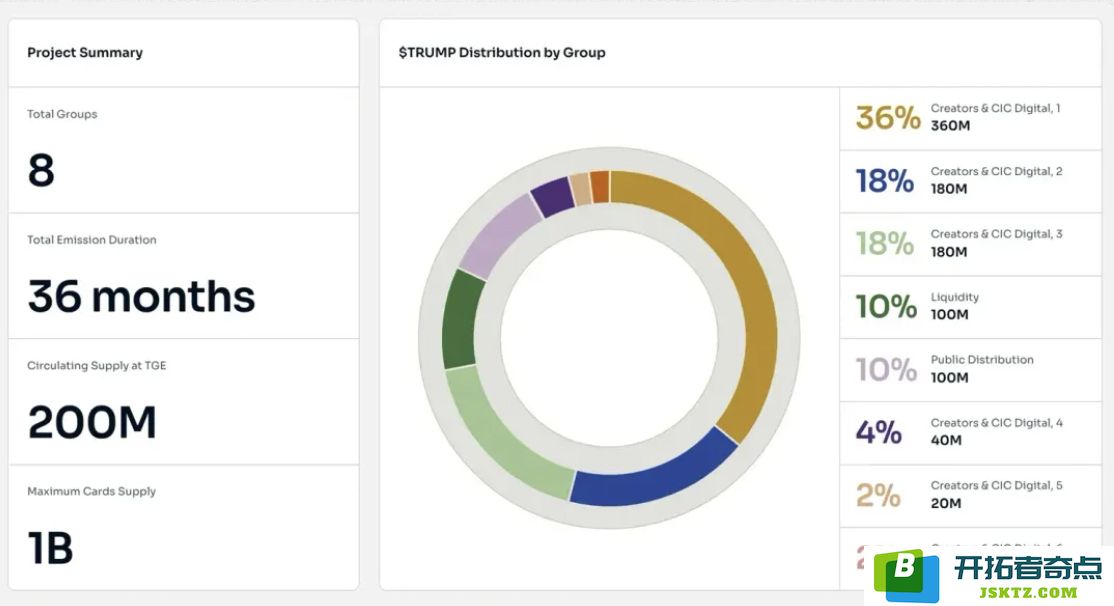
Task: Click the tan 2% legend figure
Action: tap(878, 495)
